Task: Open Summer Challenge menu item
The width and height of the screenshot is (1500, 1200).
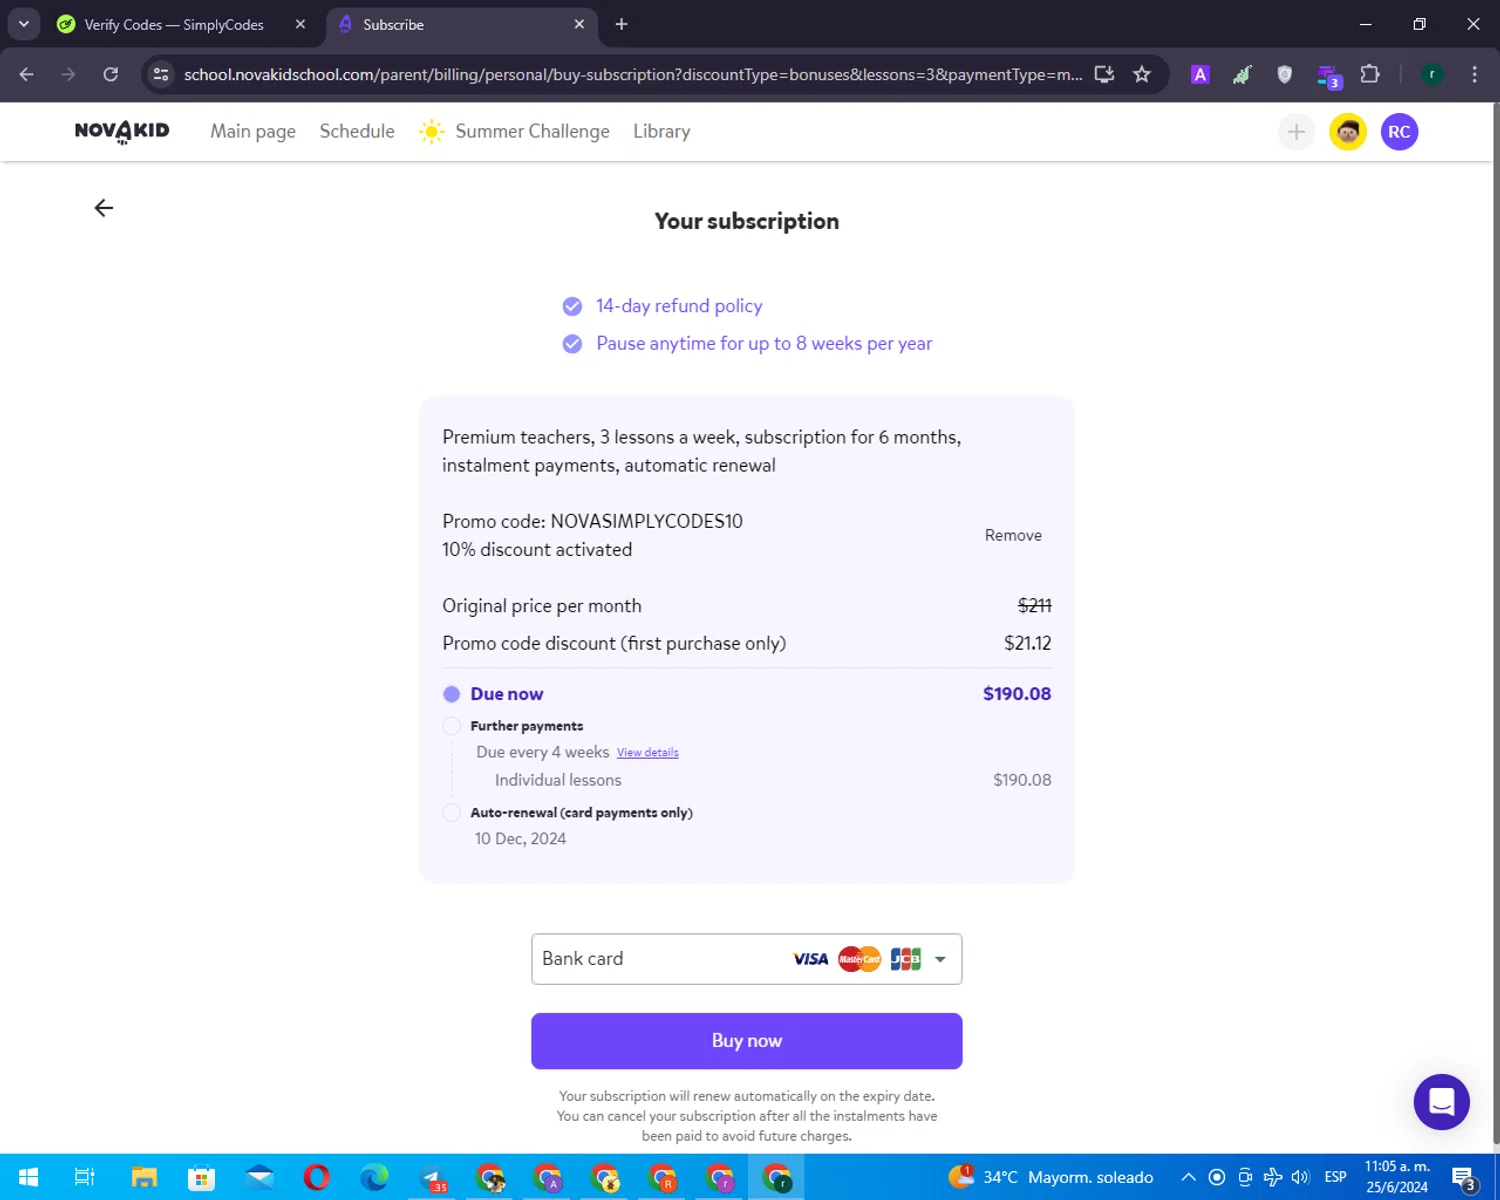Action: click(532, 132)
